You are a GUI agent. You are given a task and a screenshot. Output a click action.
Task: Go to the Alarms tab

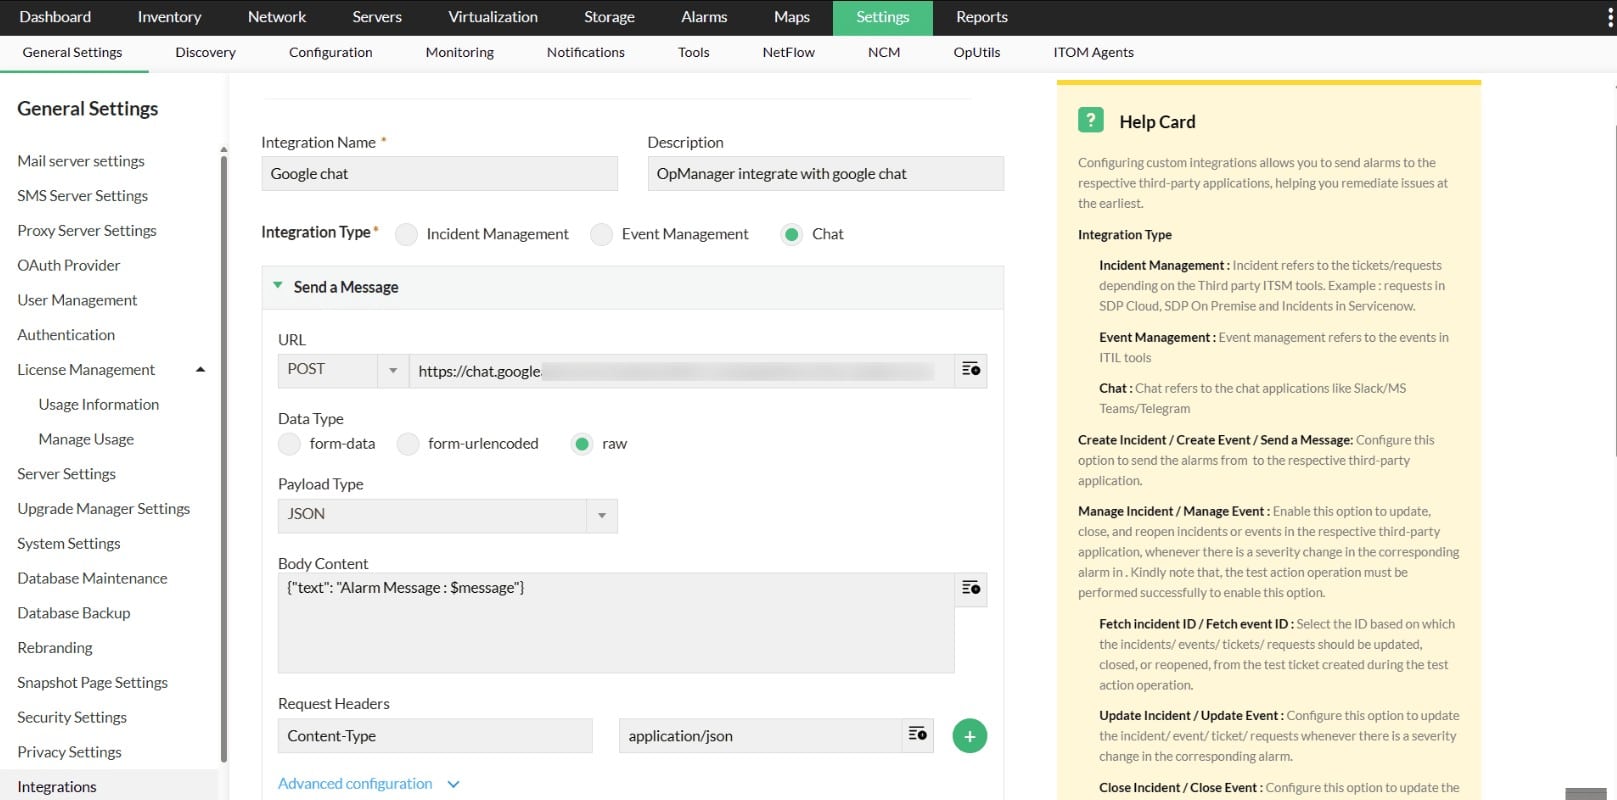click(x=704, y=17)
